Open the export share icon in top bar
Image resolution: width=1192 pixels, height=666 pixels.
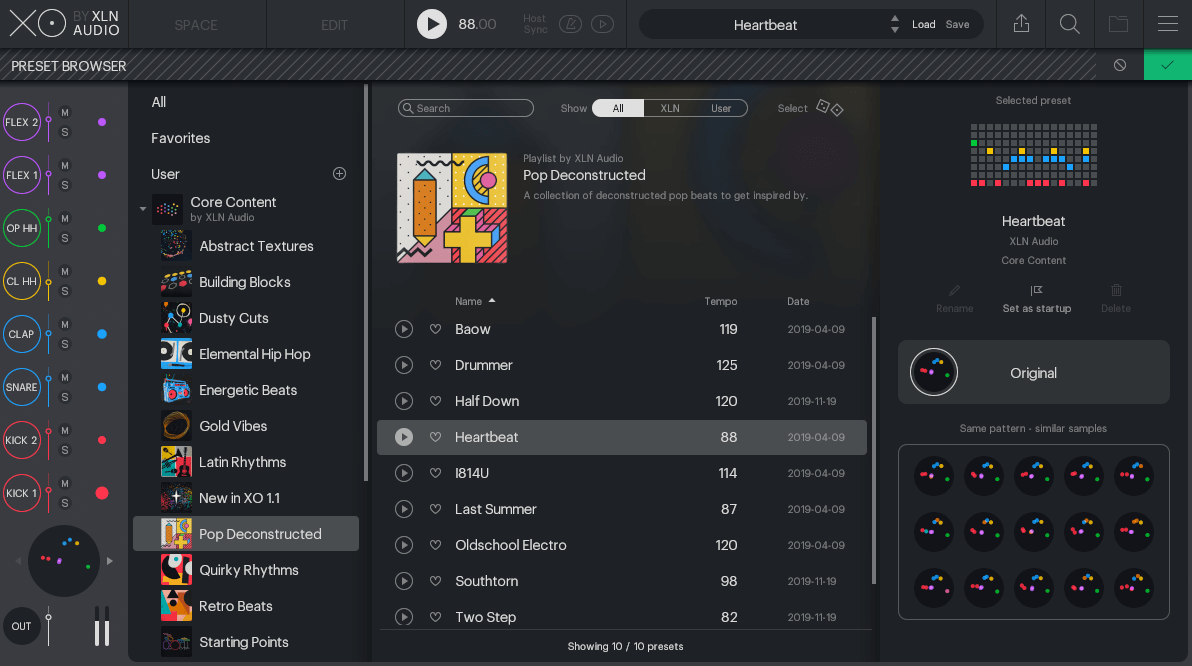pyautogui.click(x=1021, y=24)
